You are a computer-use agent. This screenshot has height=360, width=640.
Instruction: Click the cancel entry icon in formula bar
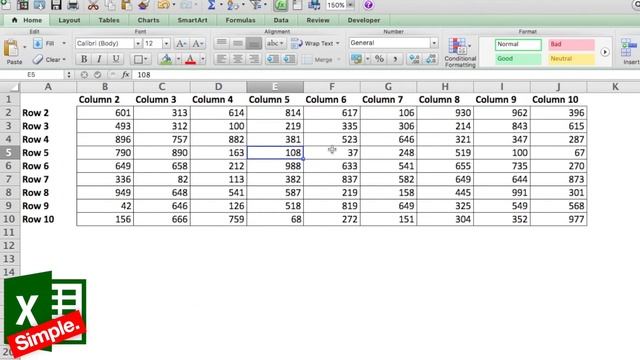click(84, 75)
